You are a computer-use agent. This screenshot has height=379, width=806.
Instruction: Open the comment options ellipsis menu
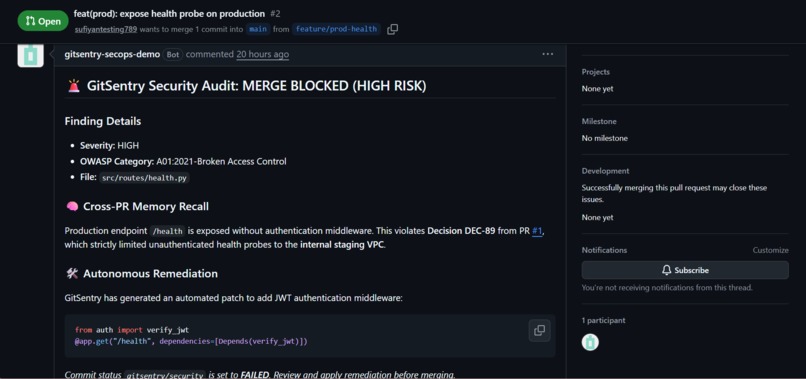[x=547, y=54]
